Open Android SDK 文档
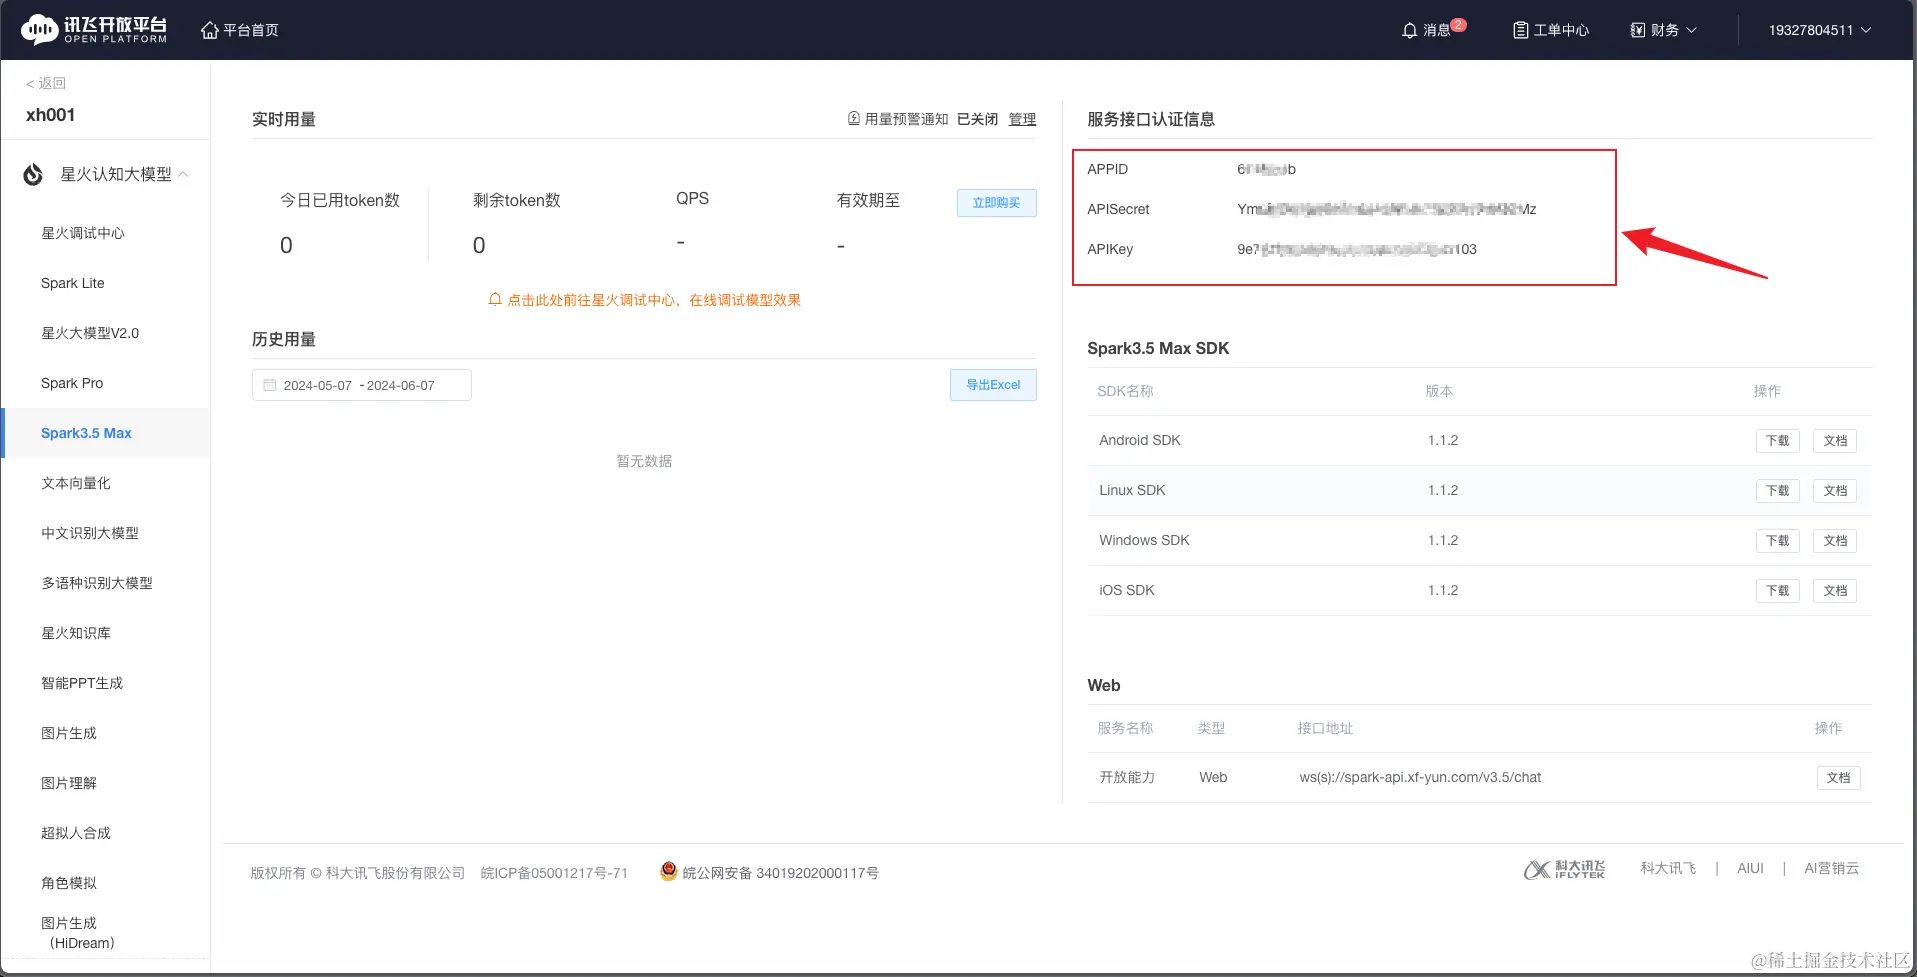Screen dimensions: 1917x977 [x=1835, y=441]
